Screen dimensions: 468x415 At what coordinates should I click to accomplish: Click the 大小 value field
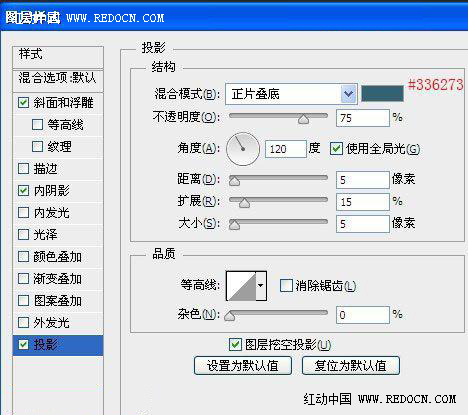click(363, 224)
